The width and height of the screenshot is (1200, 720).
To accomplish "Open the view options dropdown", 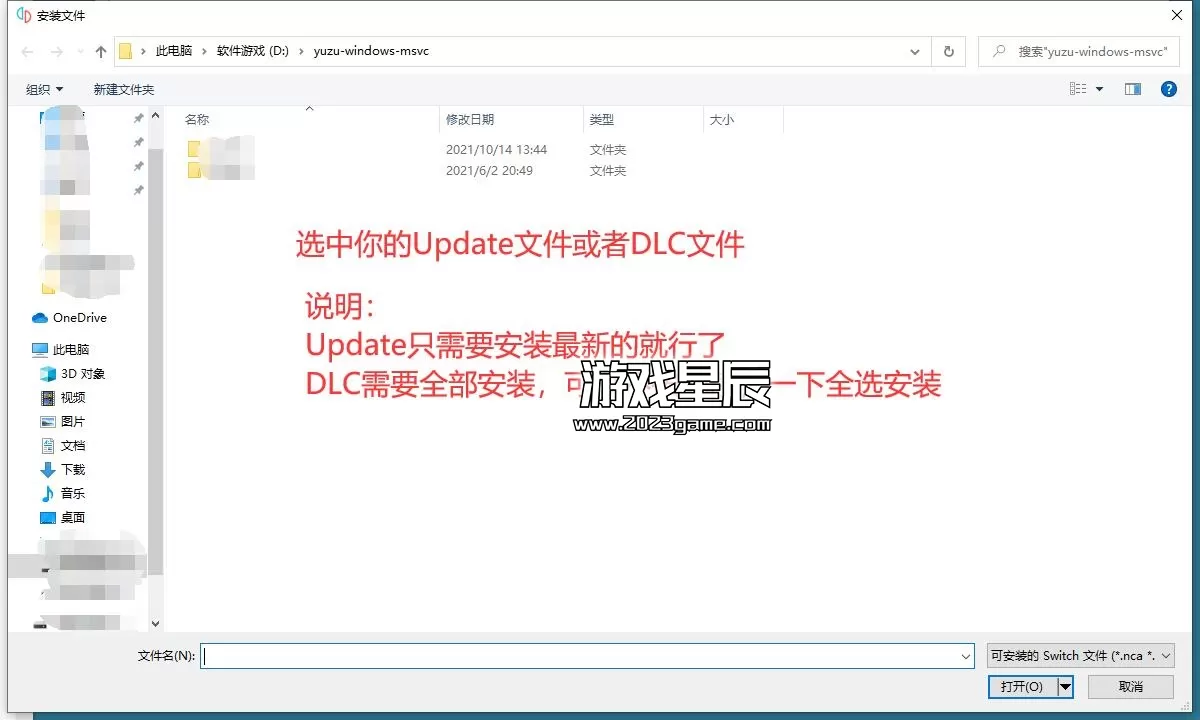I will (1099, 89).
